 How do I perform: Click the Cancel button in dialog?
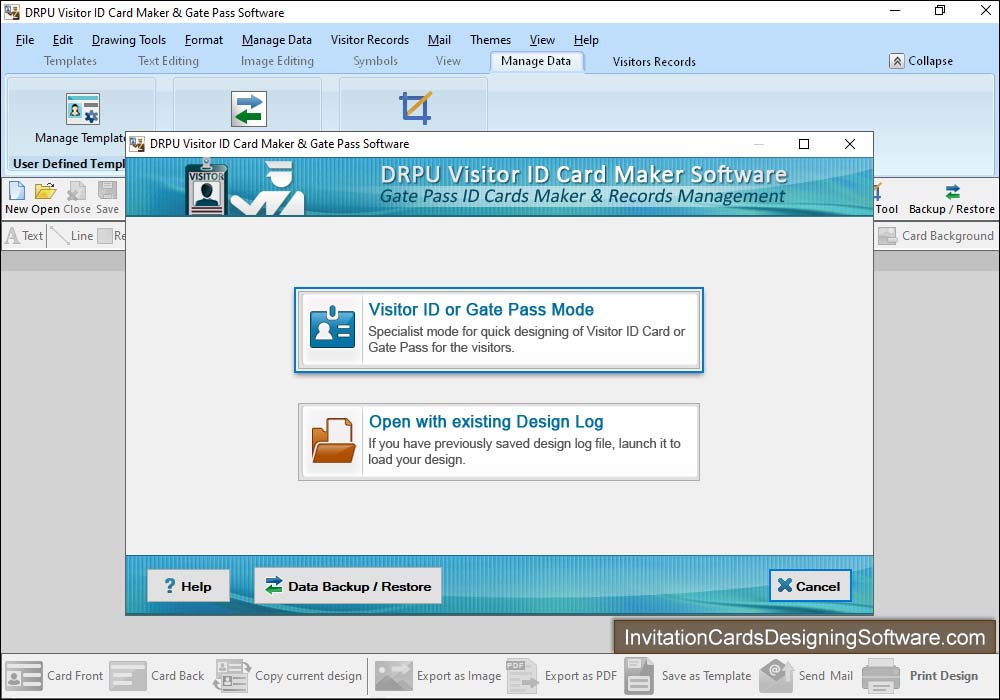(x=810, y=586)
